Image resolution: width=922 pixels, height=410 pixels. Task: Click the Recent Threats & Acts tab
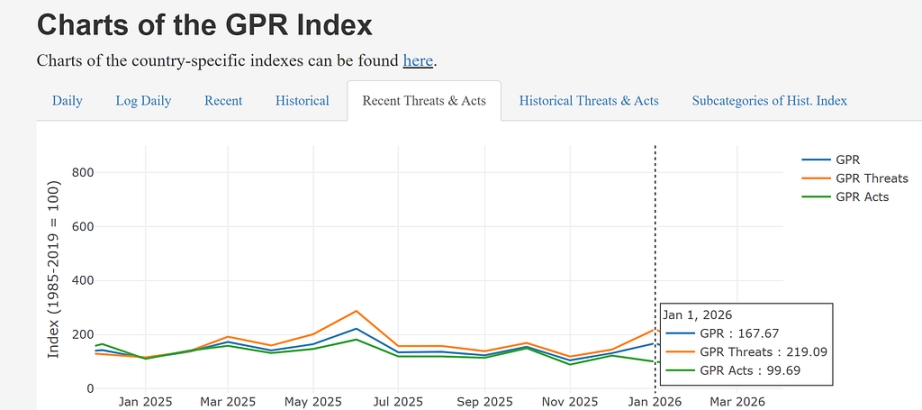tap(424, 101)
